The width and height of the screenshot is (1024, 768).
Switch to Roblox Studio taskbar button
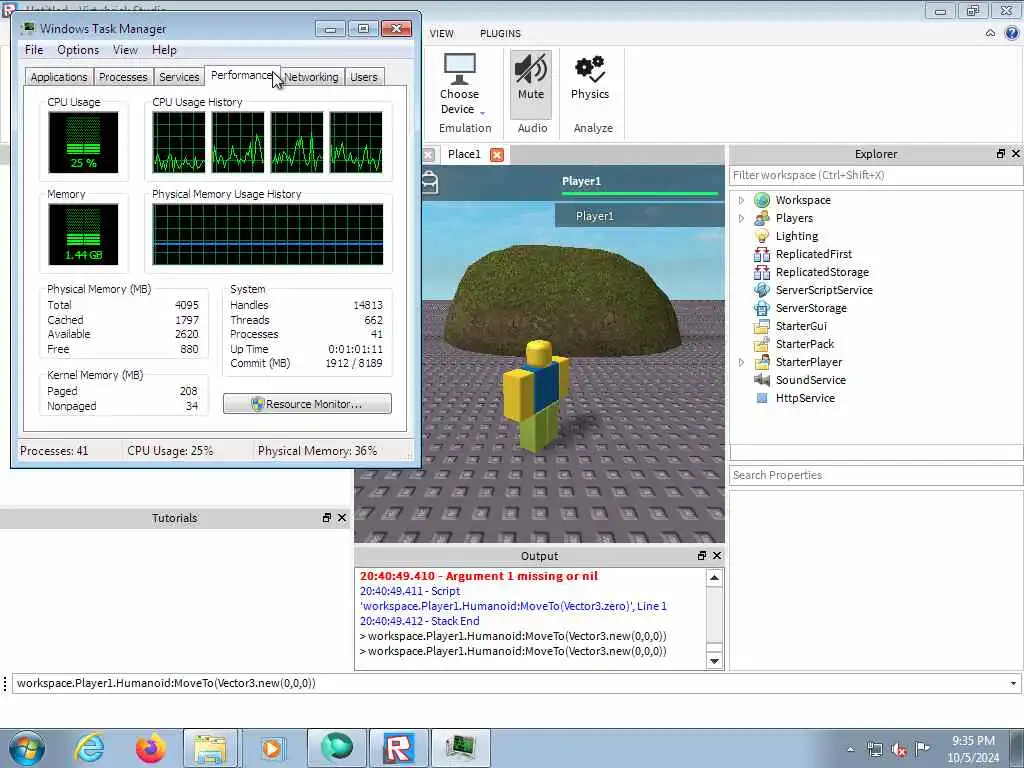click(398, 748)
